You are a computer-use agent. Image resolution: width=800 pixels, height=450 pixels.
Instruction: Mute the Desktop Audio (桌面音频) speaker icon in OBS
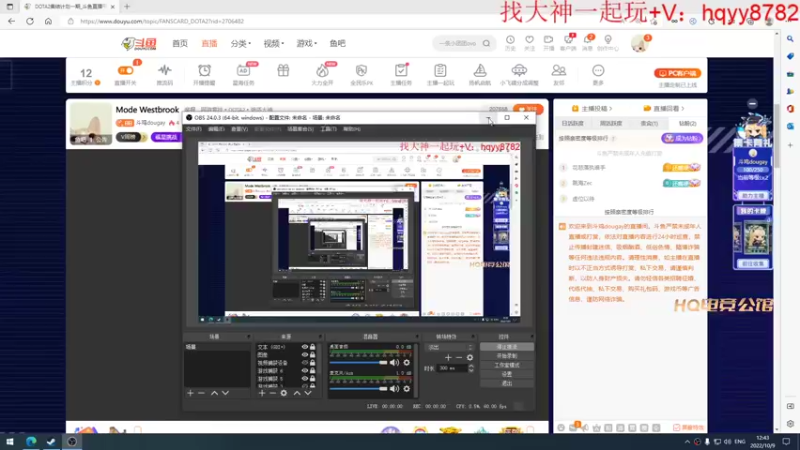[394, 363]
